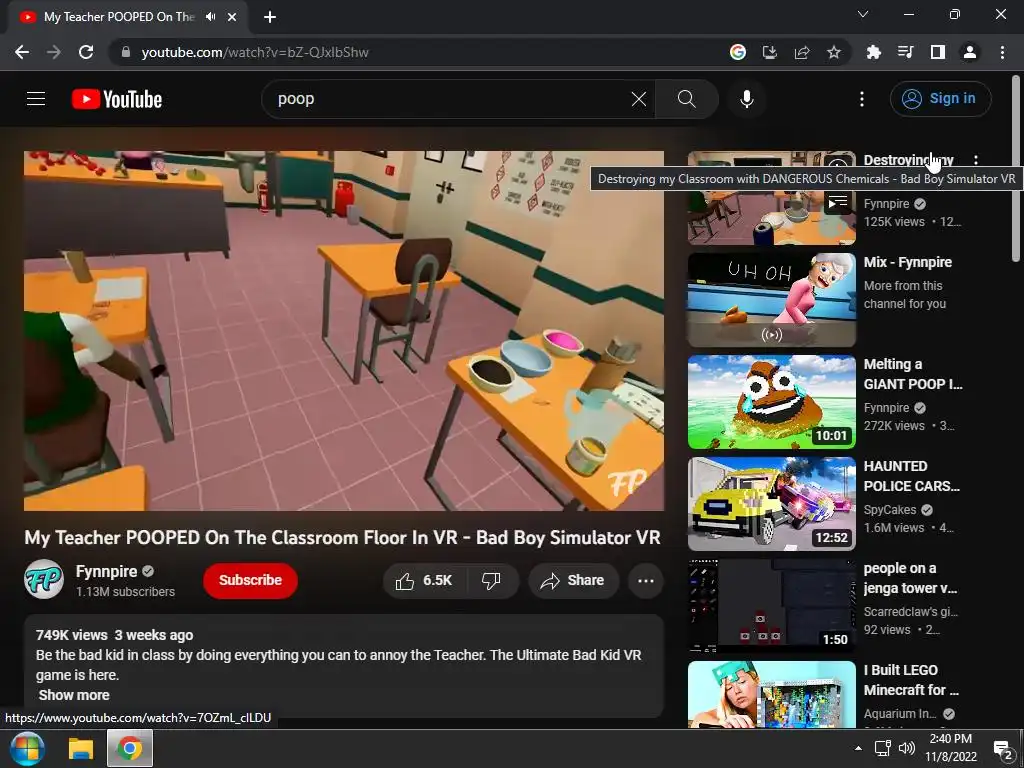Bookmark this page with star
This screenshot has width=1024, height=768.
(834, 52)
